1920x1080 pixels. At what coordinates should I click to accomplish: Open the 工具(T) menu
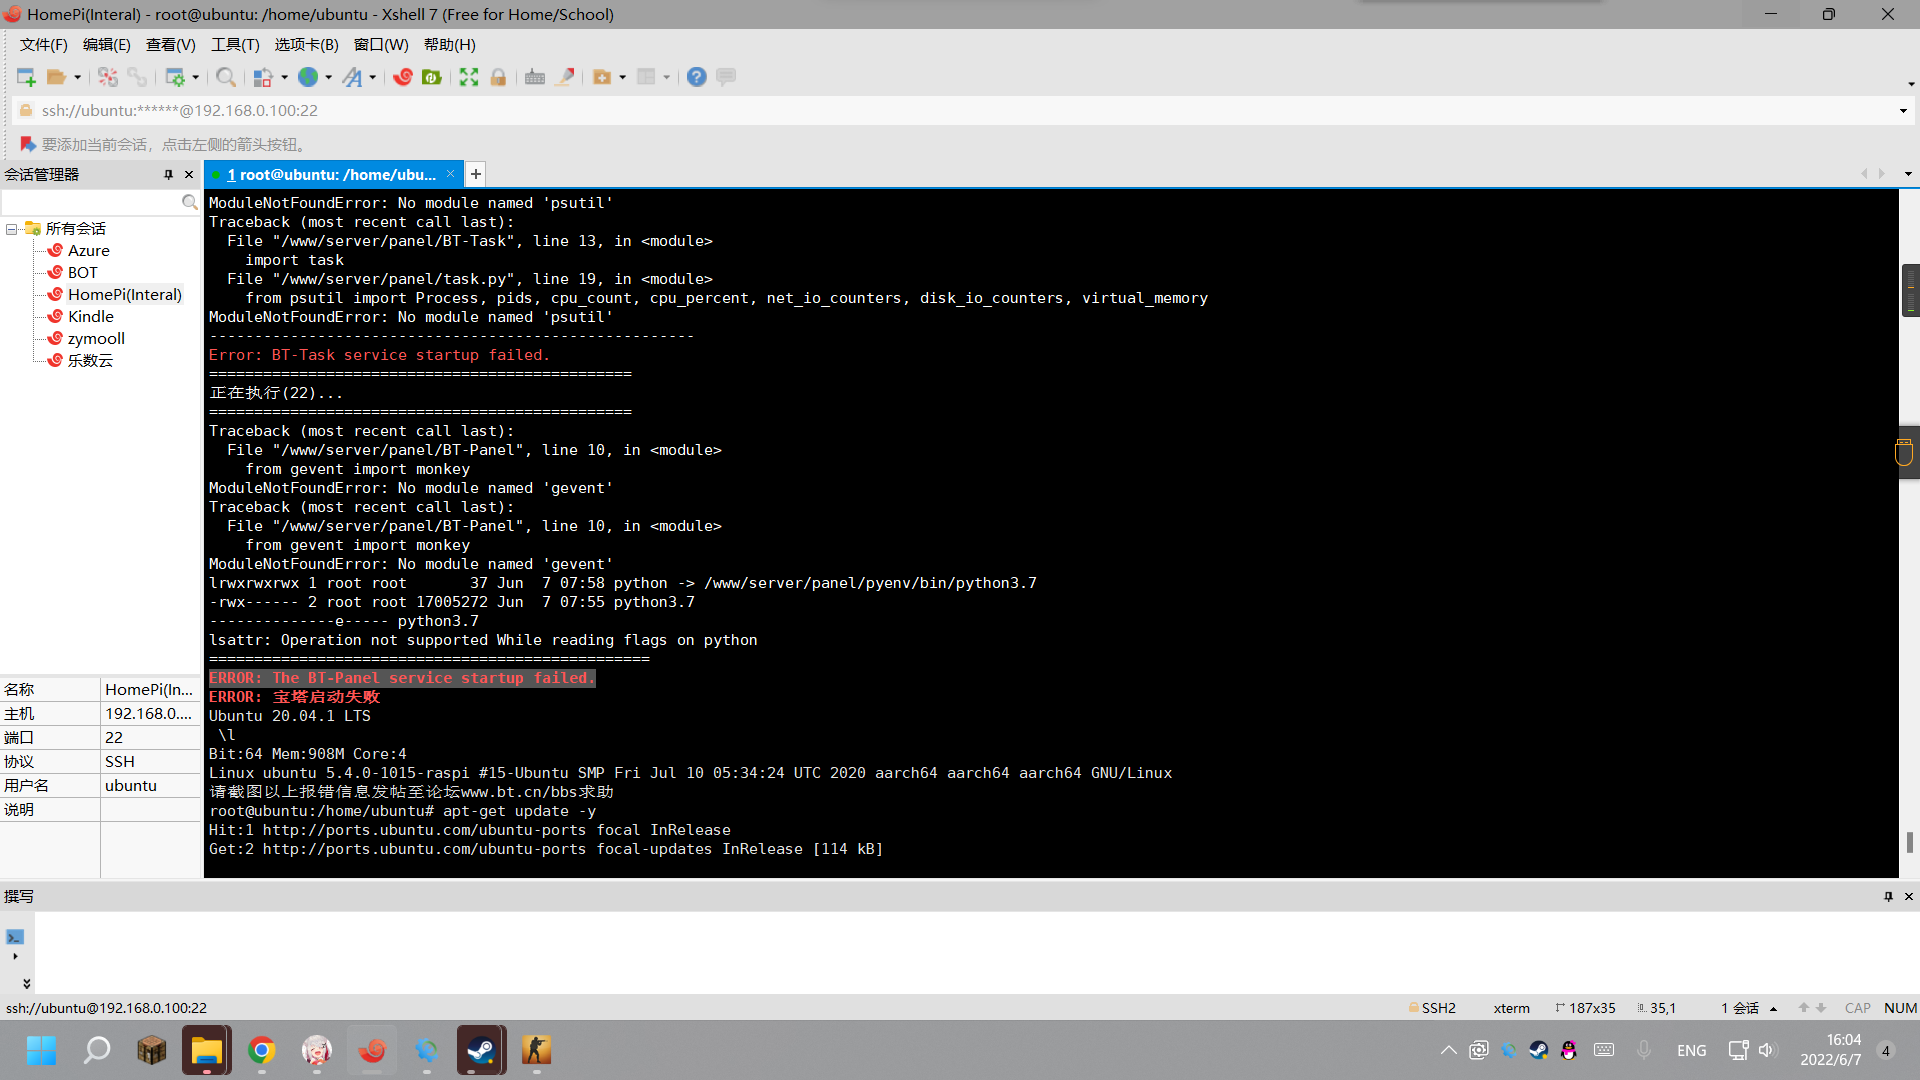(x=235, y=45)
